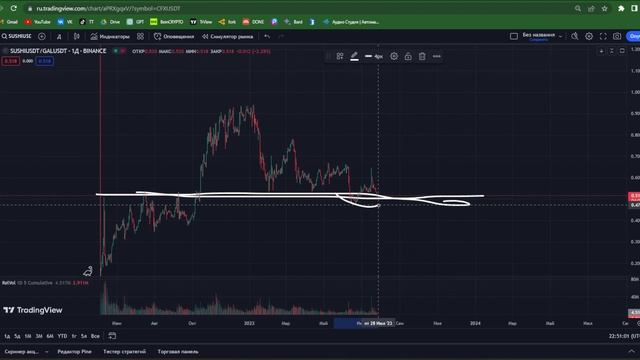Select the 6М date range

pyautogui.click(x=50, y=336)
